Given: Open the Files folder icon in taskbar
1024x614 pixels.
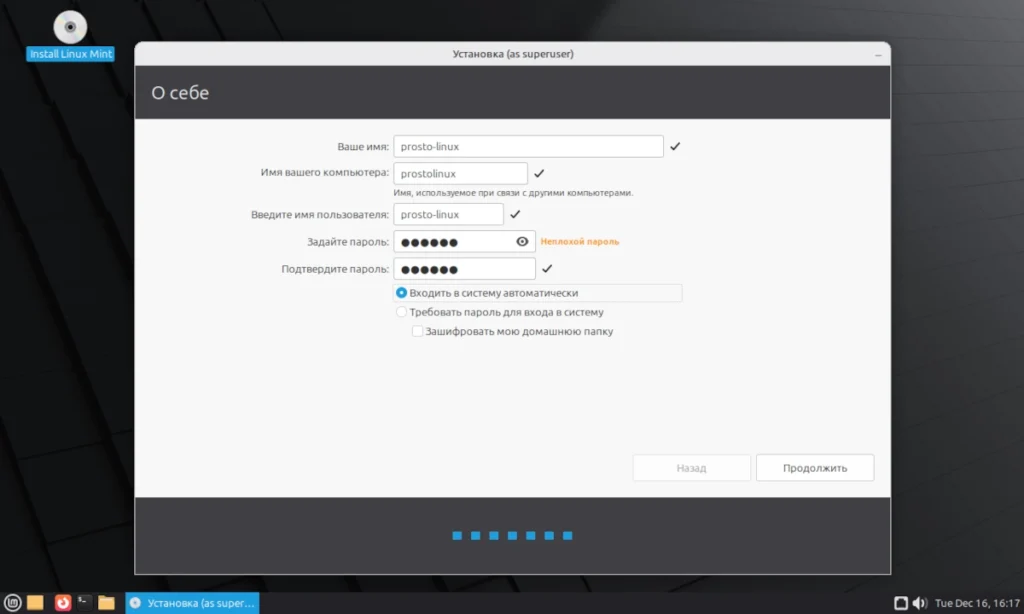Looking at the screenshot, I should click(106, 602).
